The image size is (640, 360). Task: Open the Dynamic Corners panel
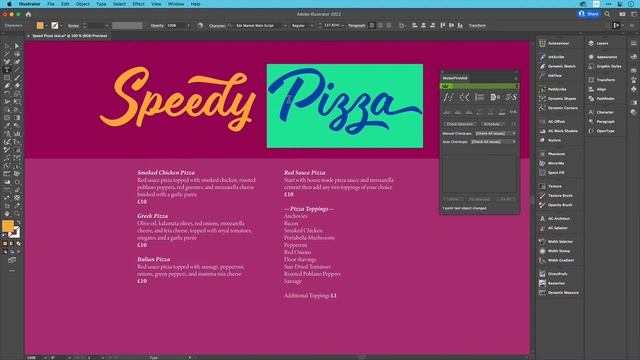pyautogui.click(x=559, y=108)
